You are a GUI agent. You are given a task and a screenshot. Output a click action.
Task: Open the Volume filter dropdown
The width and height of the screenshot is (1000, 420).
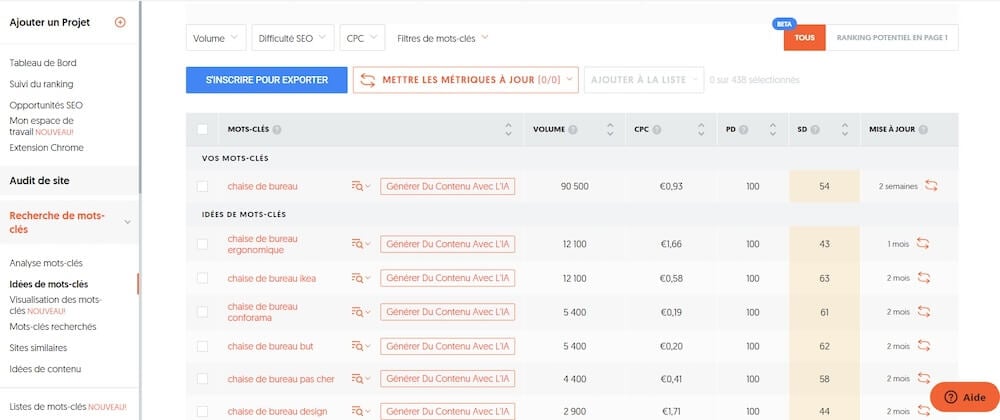[x=216, y=38]
